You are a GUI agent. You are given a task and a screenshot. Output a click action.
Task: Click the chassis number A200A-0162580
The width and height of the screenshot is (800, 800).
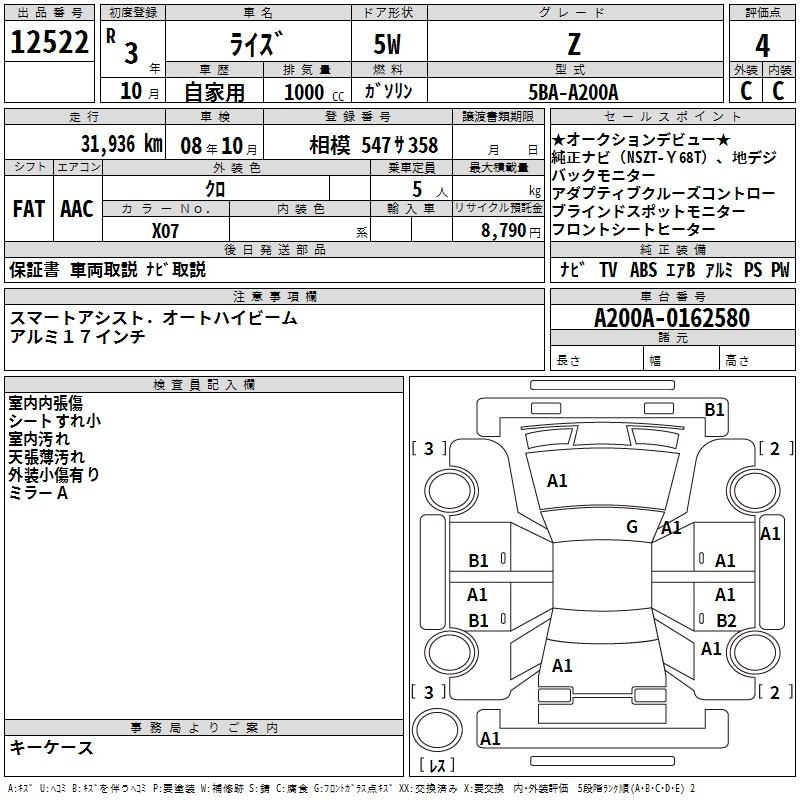click(671, 318)
